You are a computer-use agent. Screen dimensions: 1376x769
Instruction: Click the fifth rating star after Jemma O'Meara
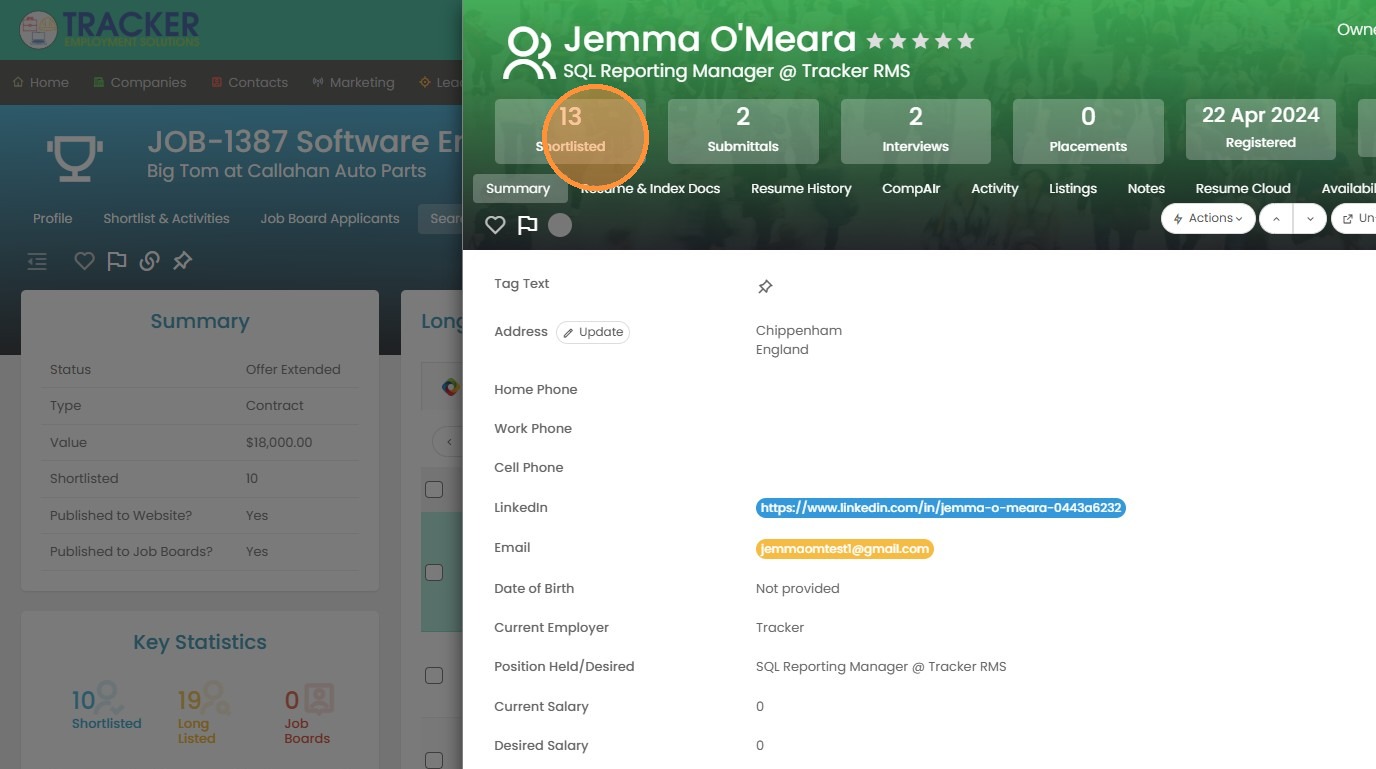[966, 41]
